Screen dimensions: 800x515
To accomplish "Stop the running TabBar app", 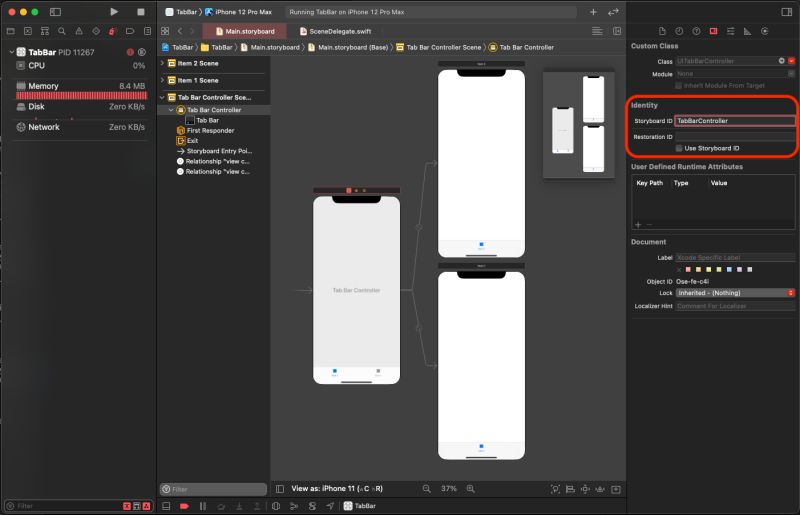I will coord(141,12).
